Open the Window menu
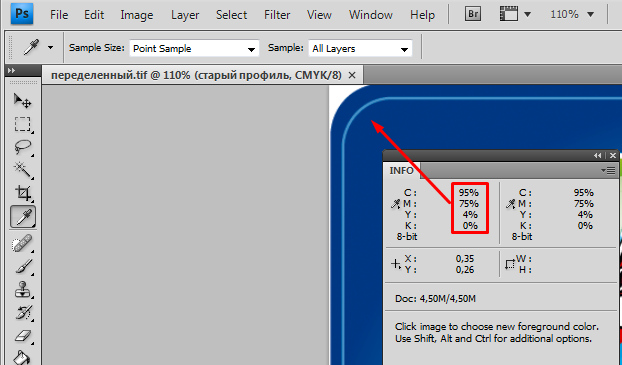 coord(371,15)
